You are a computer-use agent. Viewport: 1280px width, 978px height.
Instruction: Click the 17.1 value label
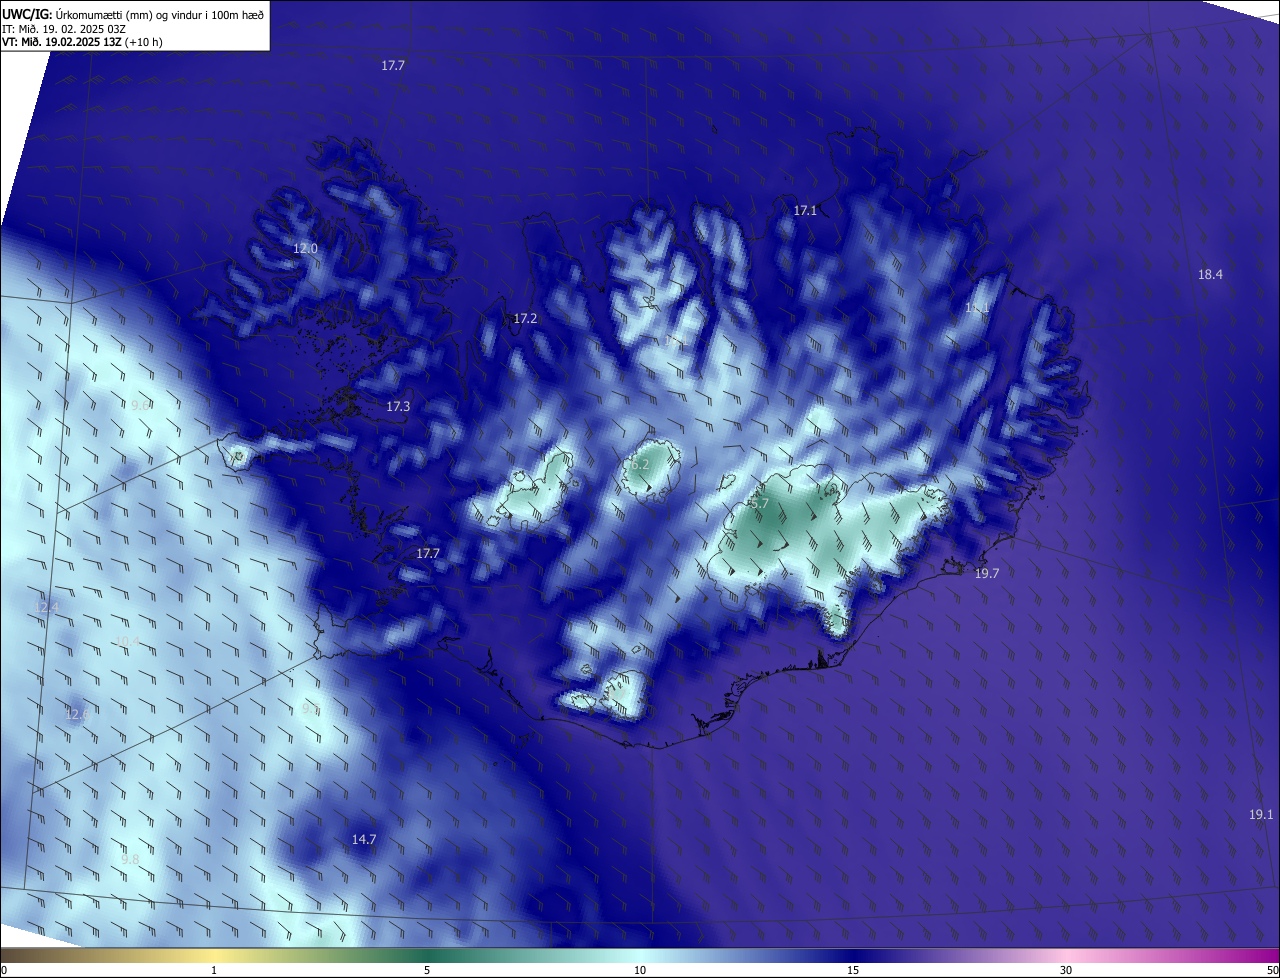[805, 211]
